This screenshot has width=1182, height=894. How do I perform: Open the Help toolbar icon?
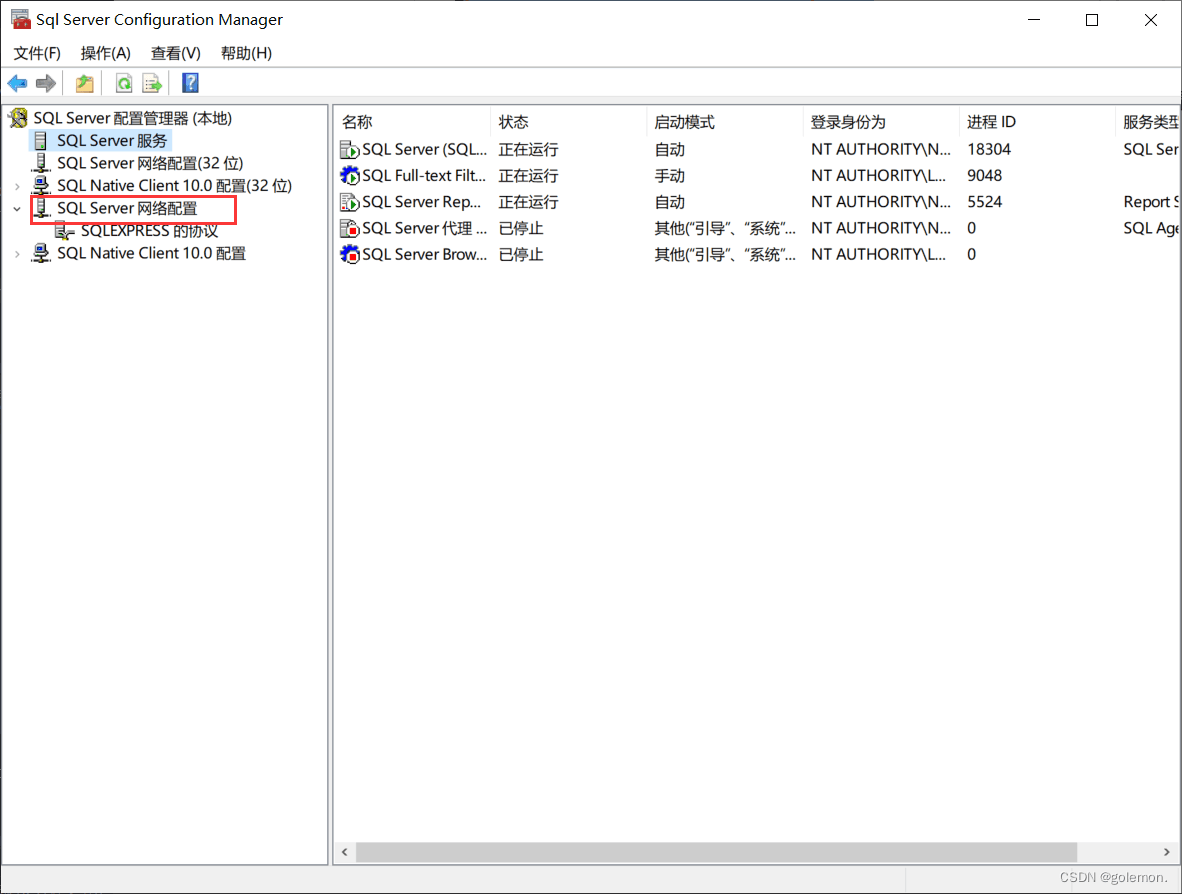190,83
